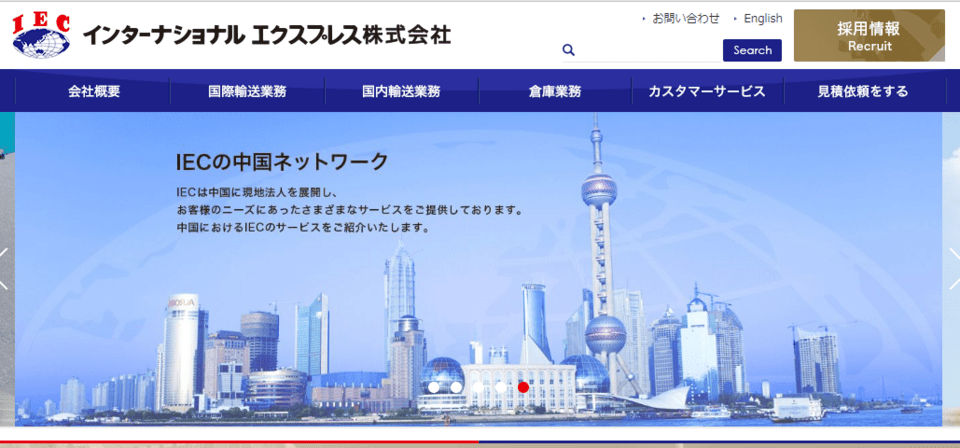Open the 採用情報 Recruit banner
This screenshot has height=448, width=960.
pos(869,36)
